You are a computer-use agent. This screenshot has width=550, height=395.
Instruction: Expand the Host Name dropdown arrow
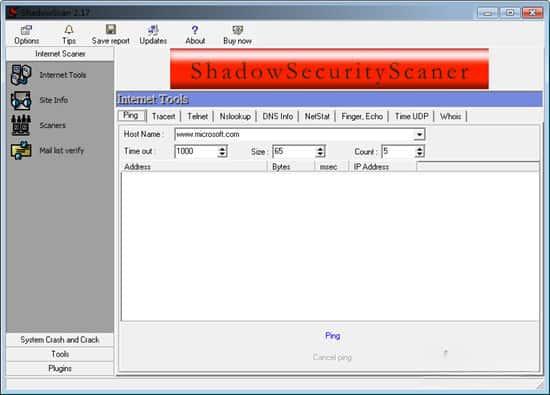coord(419,134)
